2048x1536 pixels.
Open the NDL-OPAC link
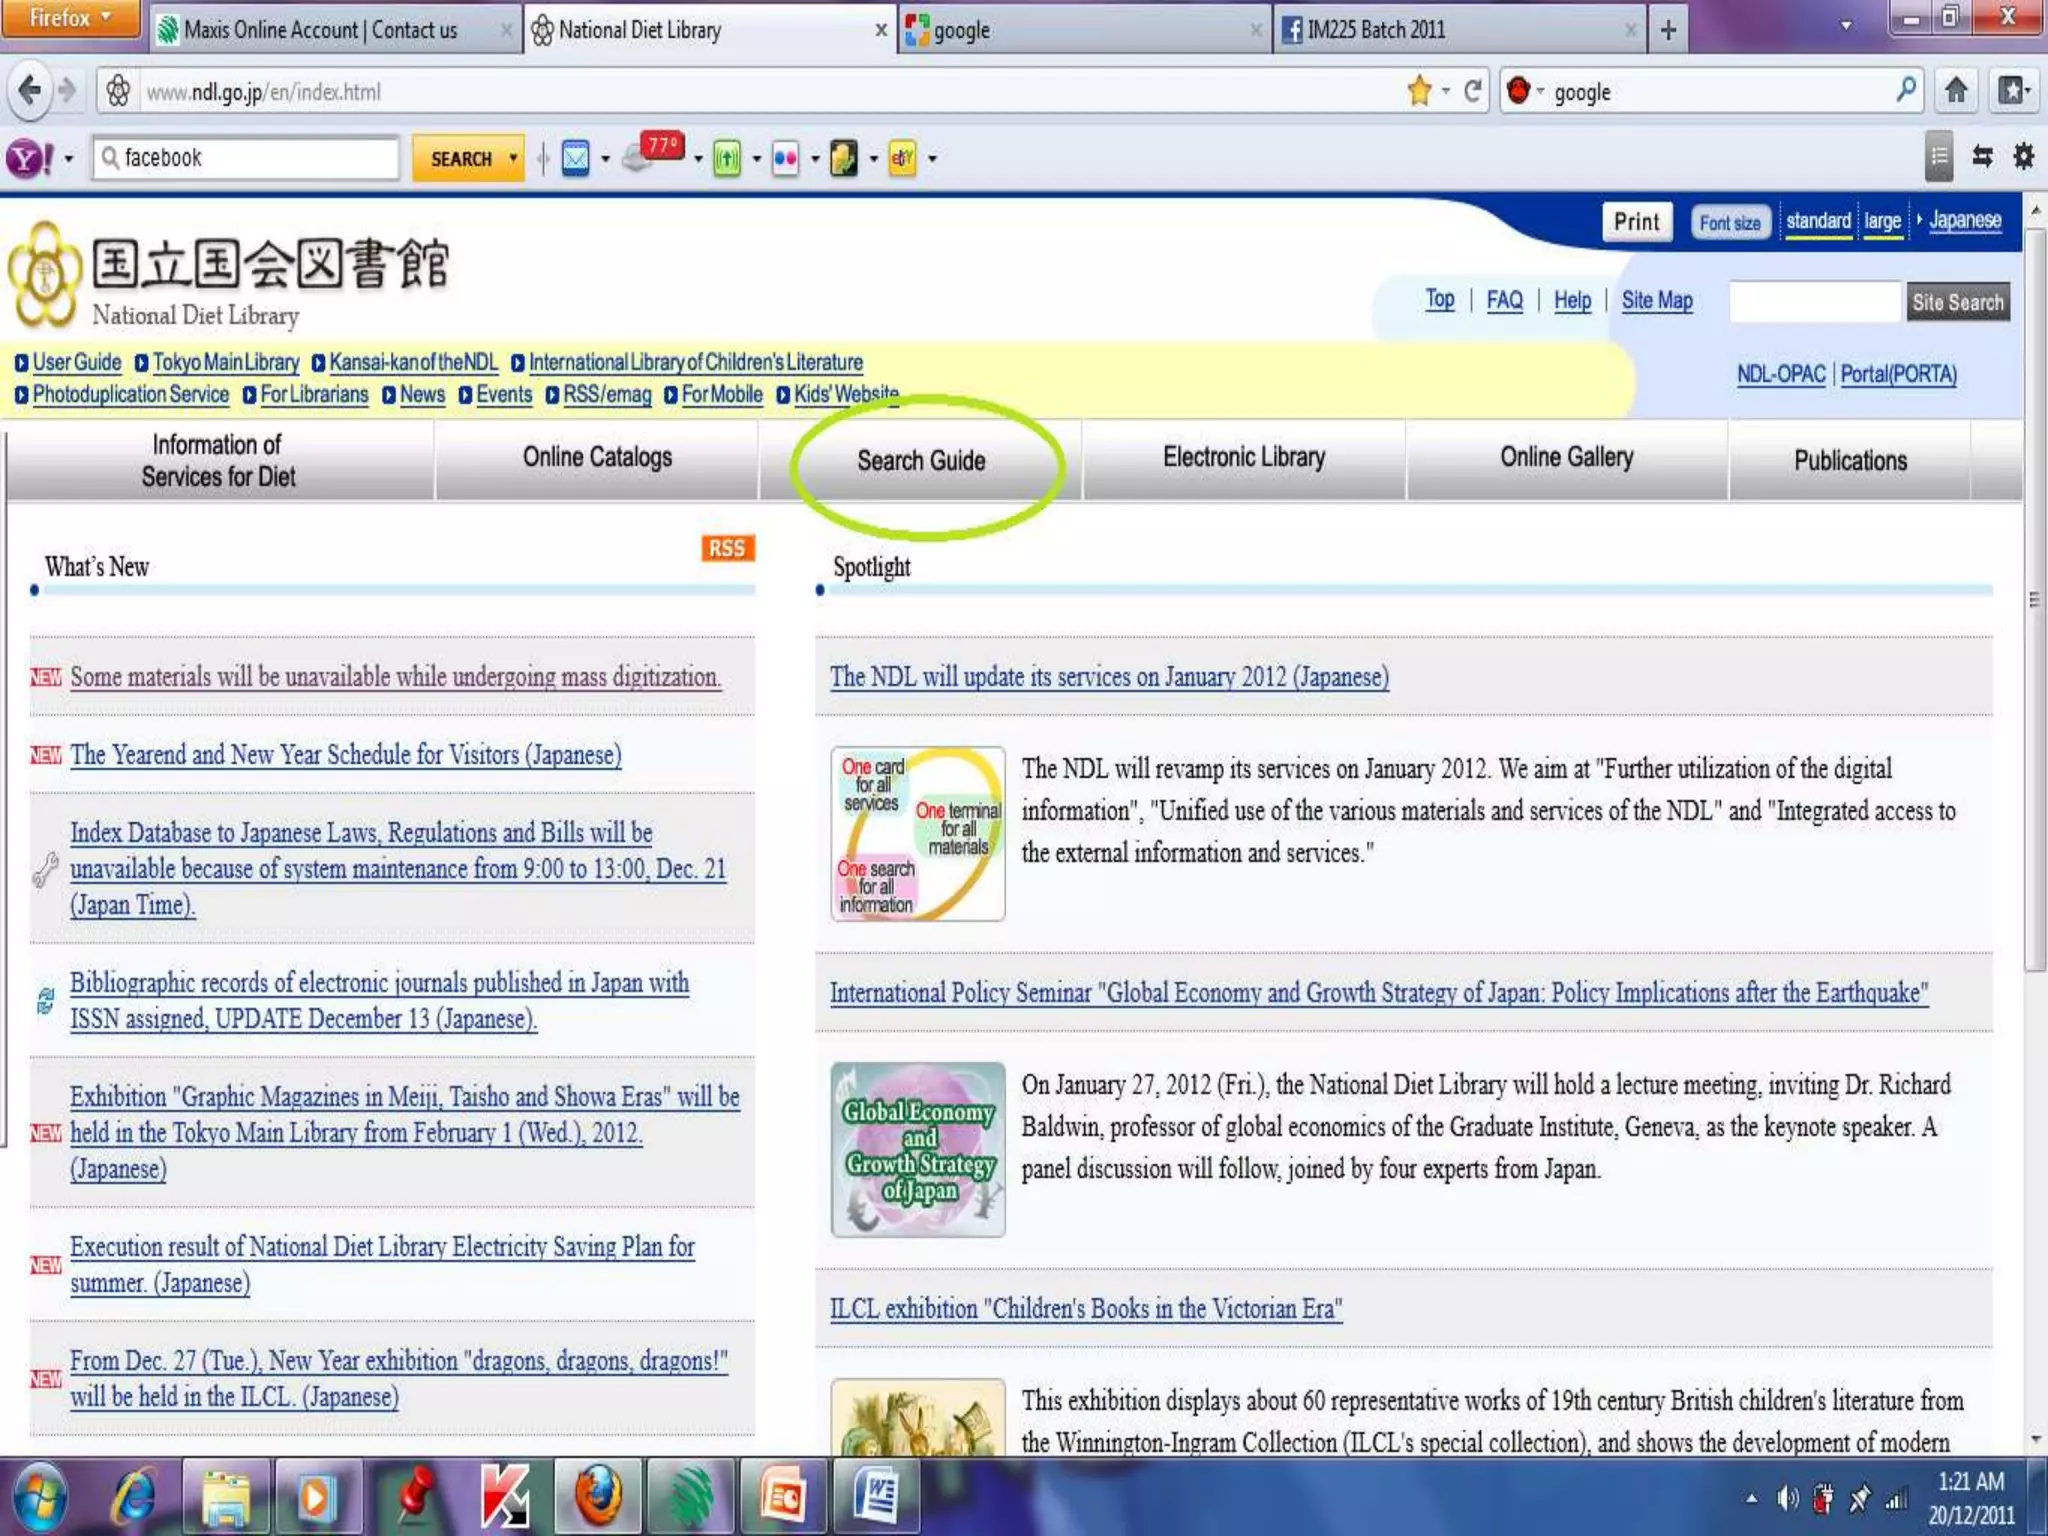coord(1780,374)
